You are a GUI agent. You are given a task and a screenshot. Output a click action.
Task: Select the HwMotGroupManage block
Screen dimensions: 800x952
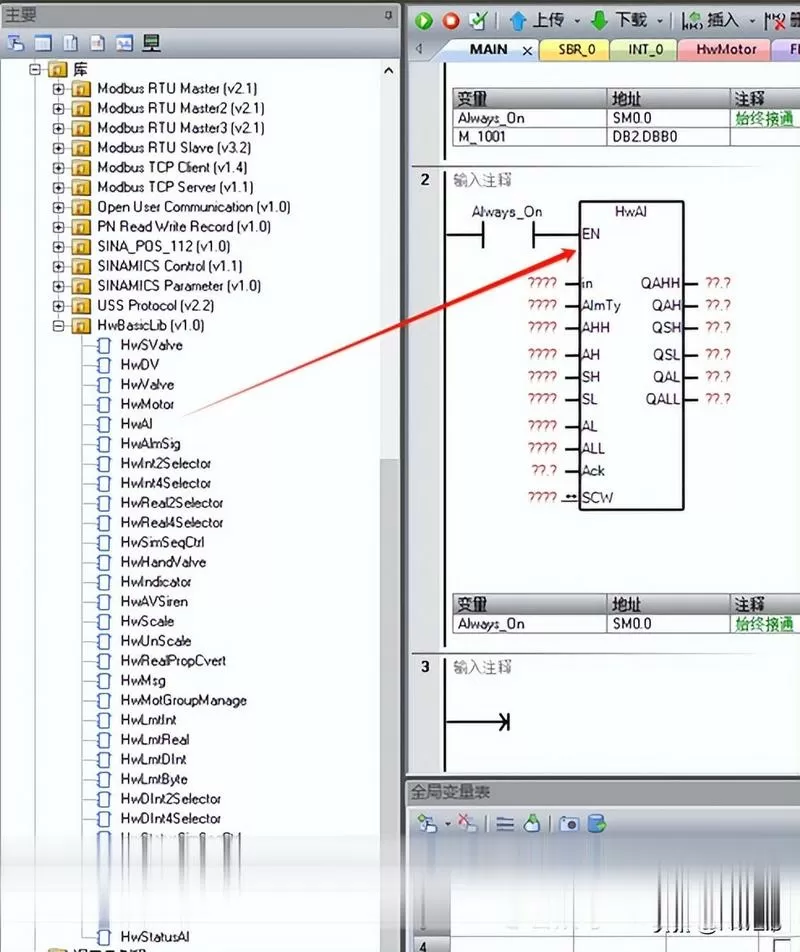[183, 700]
